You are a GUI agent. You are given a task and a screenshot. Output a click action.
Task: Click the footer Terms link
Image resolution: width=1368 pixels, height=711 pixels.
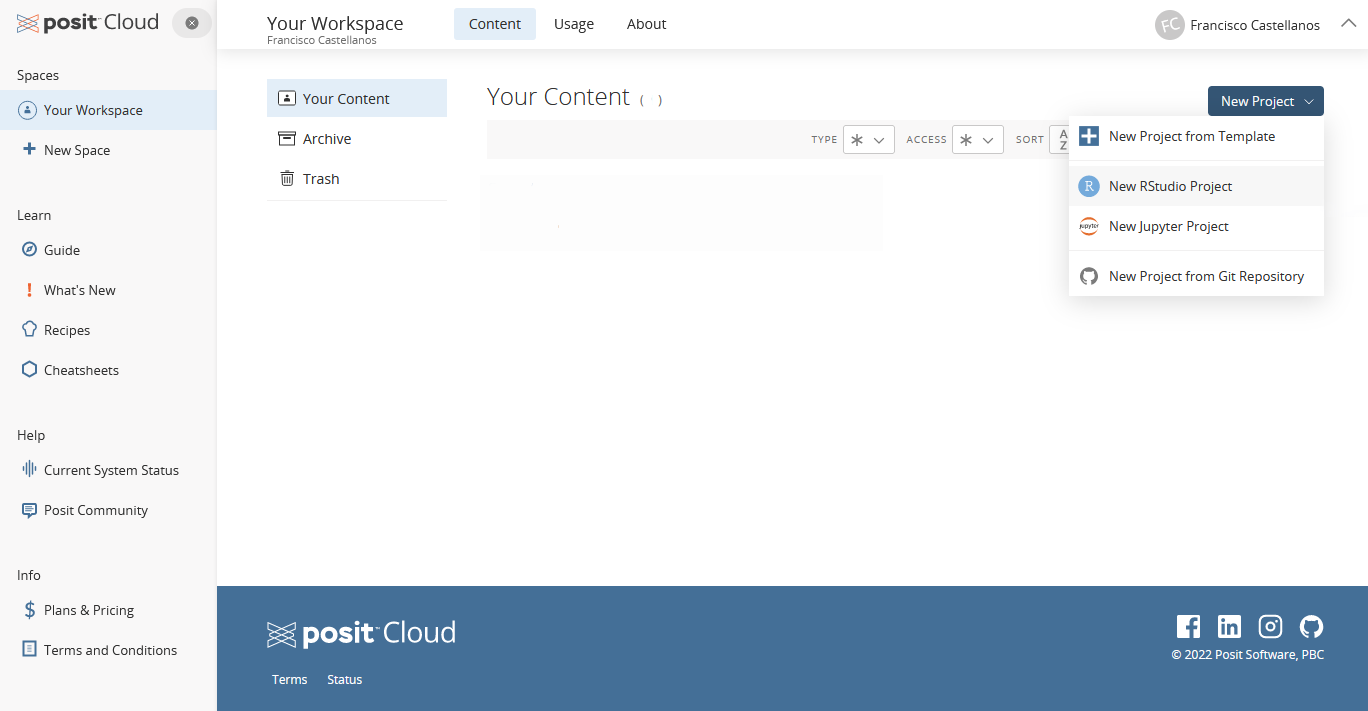pos(290,679)
